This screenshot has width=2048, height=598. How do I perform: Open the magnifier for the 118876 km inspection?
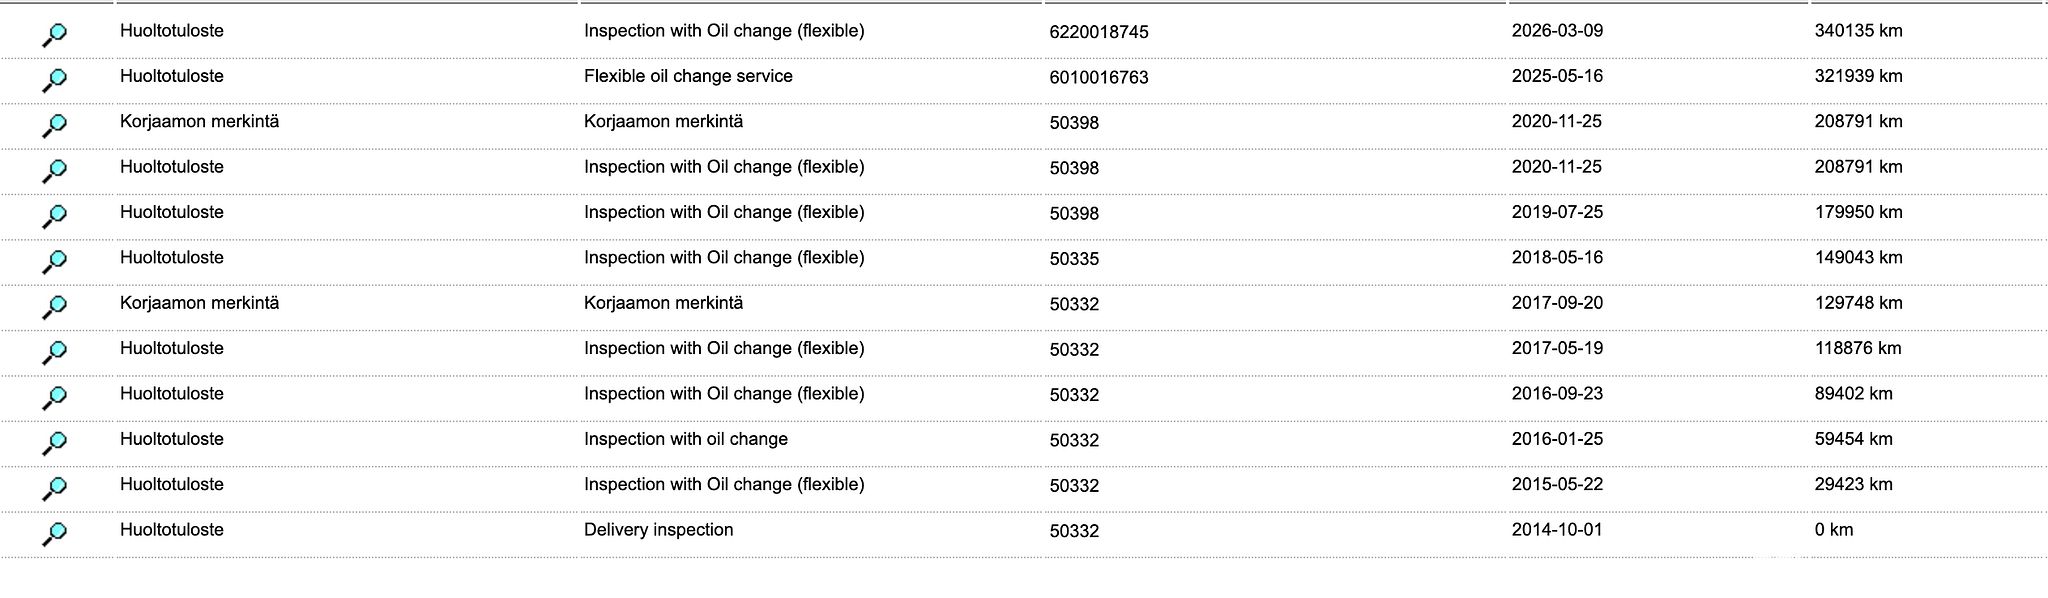55,352
